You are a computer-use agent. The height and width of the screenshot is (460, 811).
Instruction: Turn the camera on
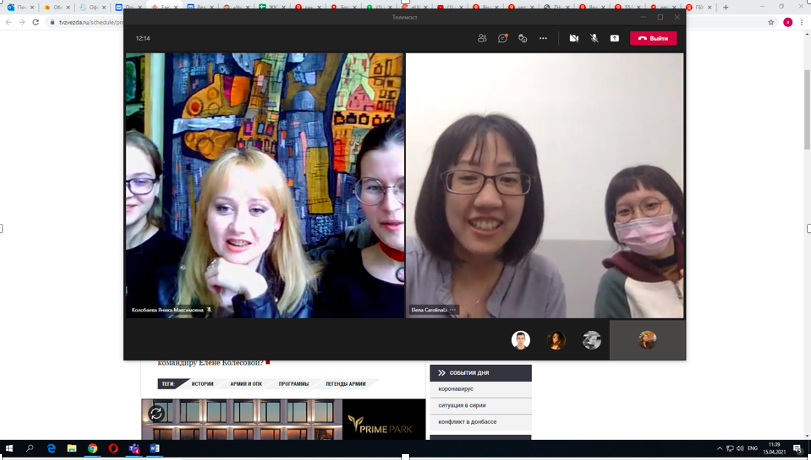pos(574,38)
